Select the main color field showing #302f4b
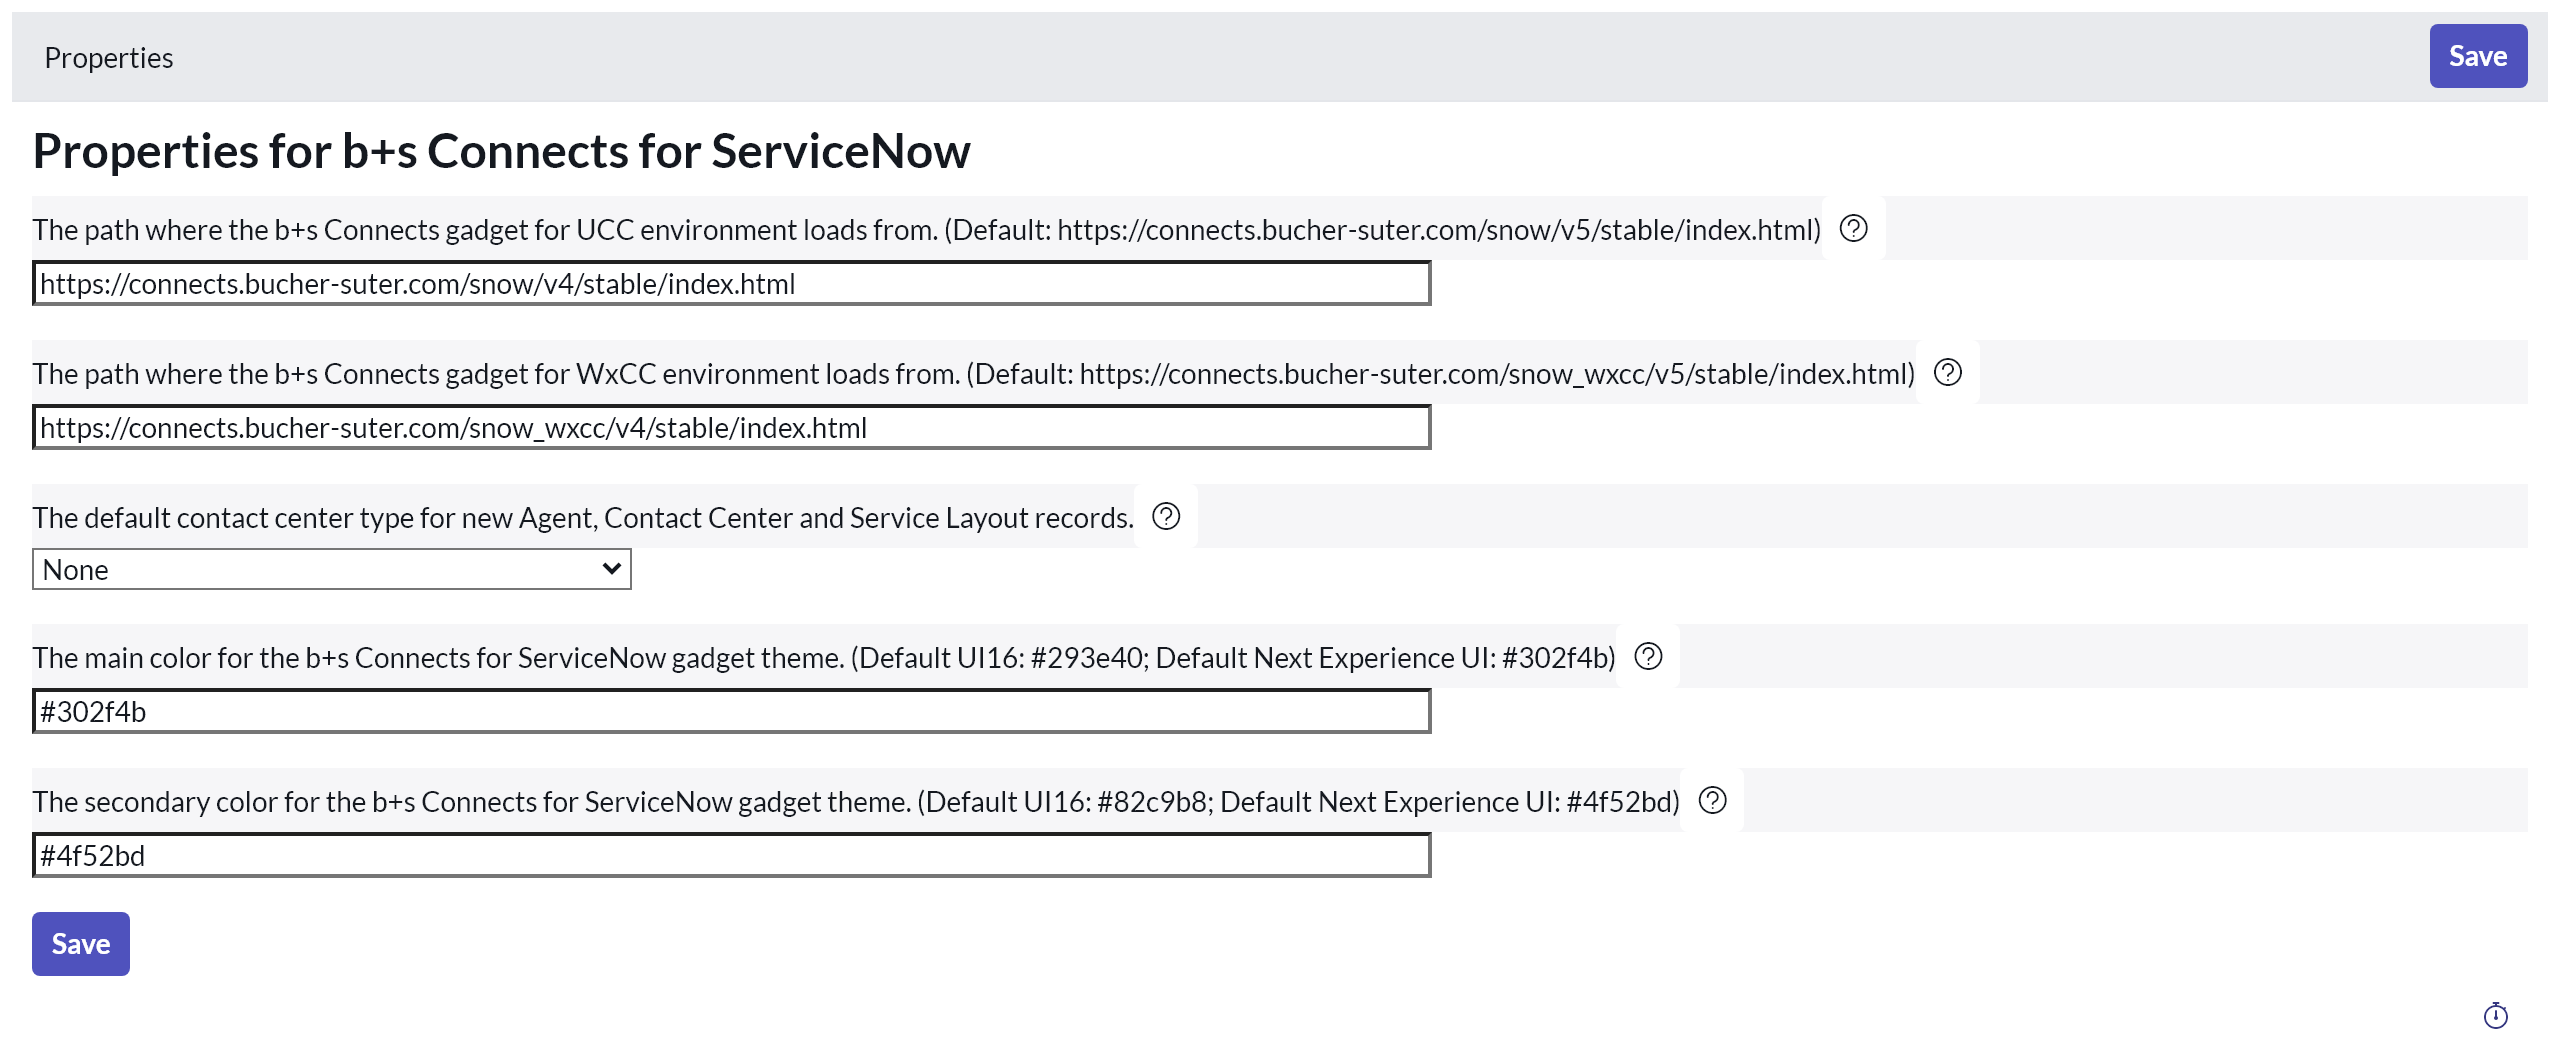 click(731, 712)
